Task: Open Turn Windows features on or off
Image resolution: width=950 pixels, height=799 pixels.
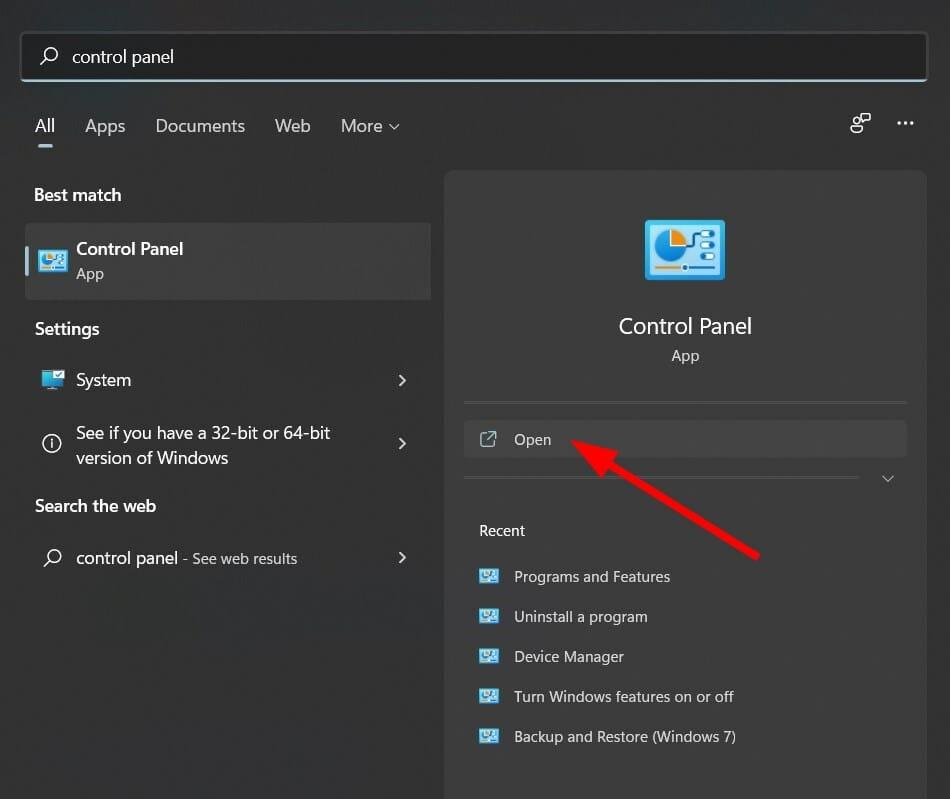Action: 623,696
